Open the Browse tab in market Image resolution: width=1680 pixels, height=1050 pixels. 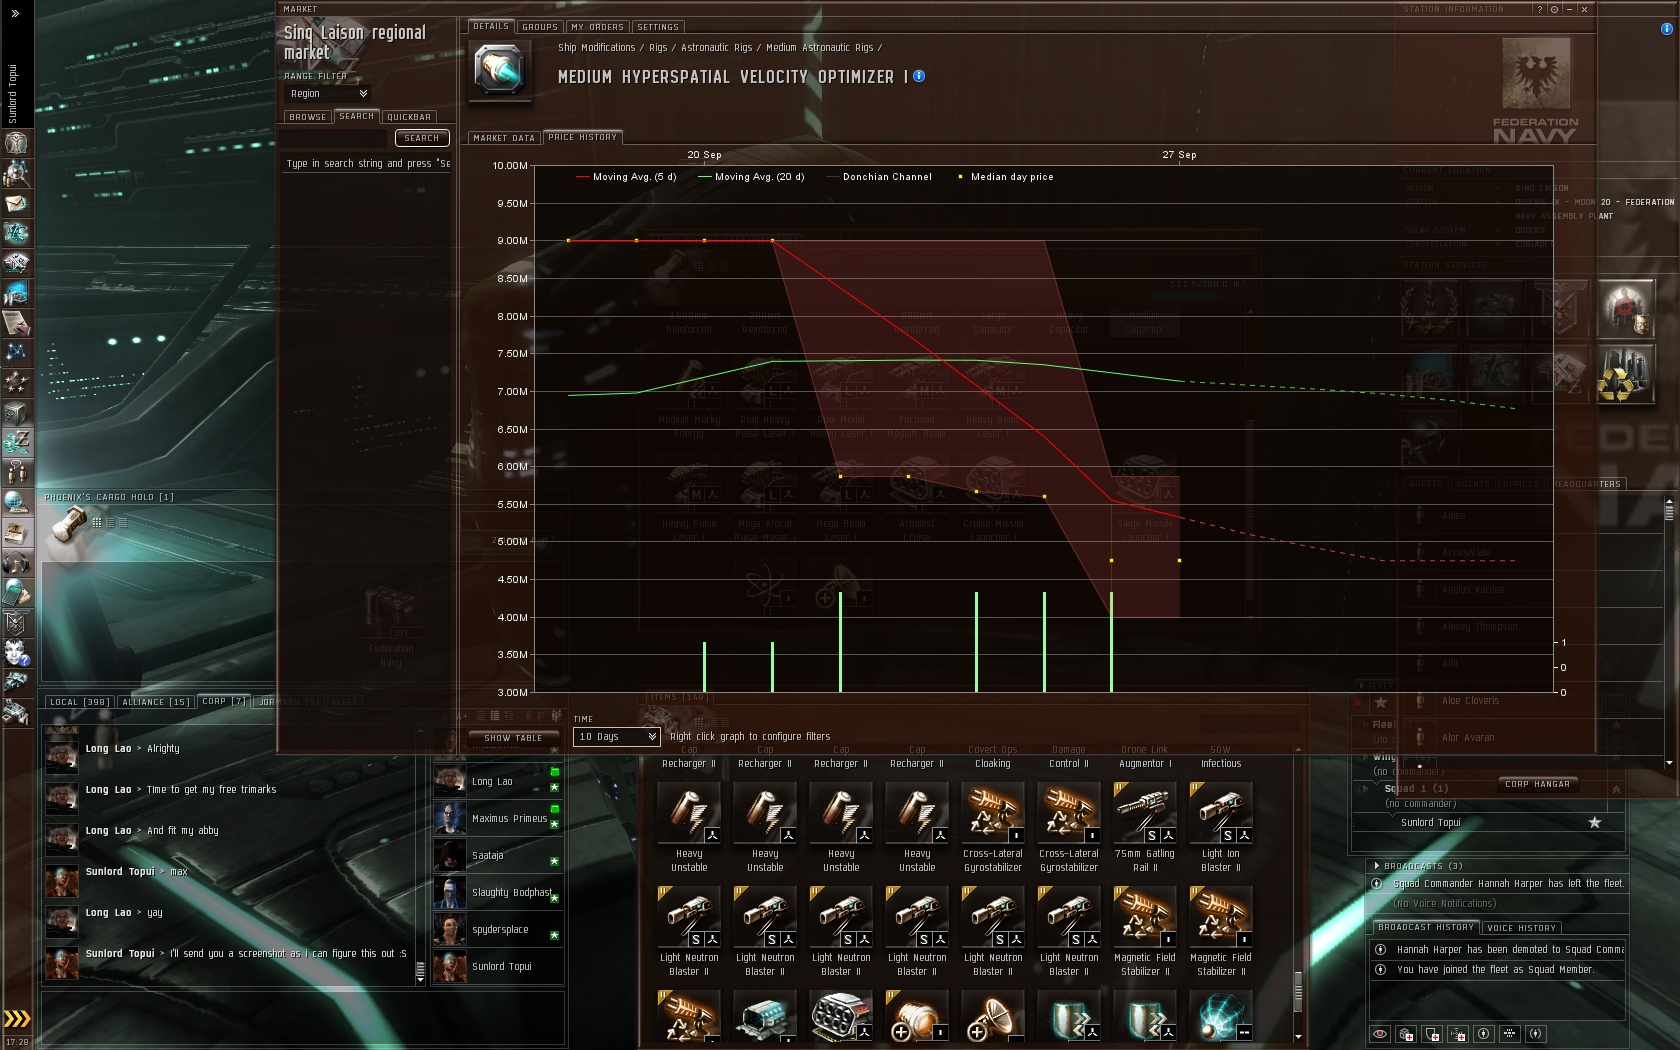307,117
